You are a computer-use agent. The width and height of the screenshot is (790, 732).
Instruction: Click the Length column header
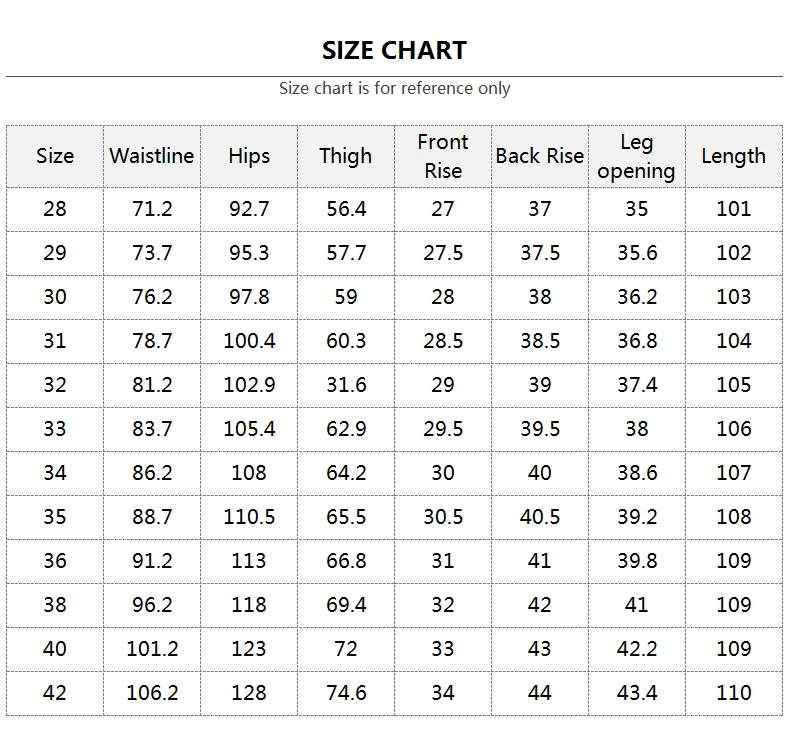pyautogui.click(x=733, y=156)
